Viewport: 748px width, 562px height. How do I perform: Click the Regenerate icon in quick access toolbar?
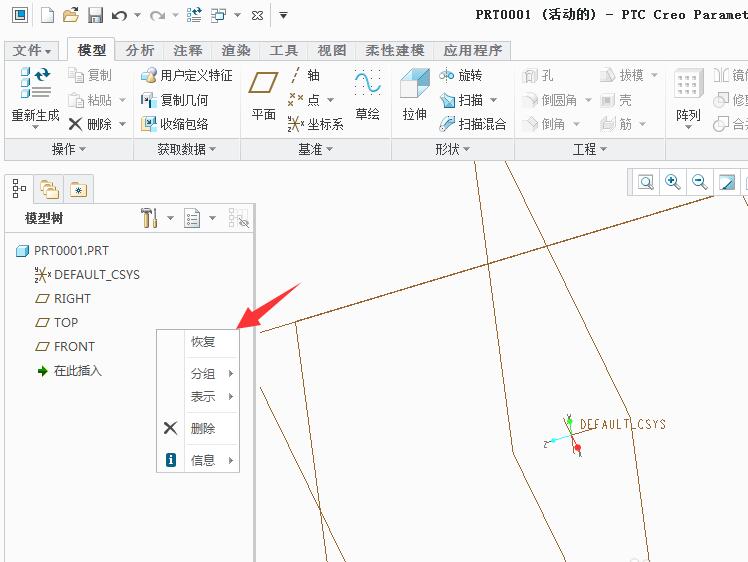coord(194,15)
